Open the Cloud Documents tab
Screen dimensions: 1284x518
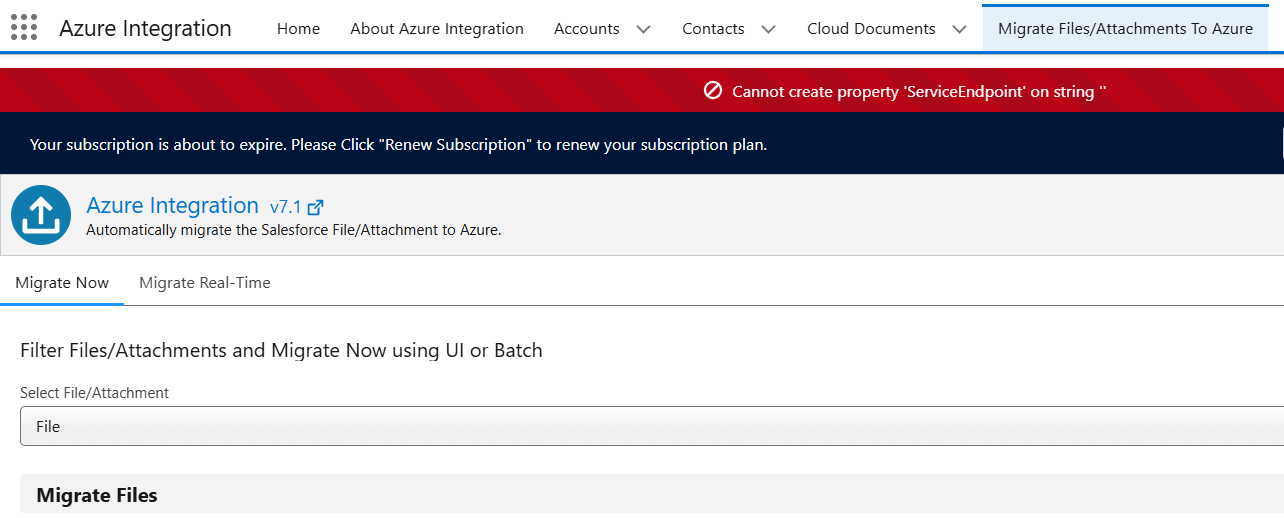pyautogui.click(x=871, y=29)
